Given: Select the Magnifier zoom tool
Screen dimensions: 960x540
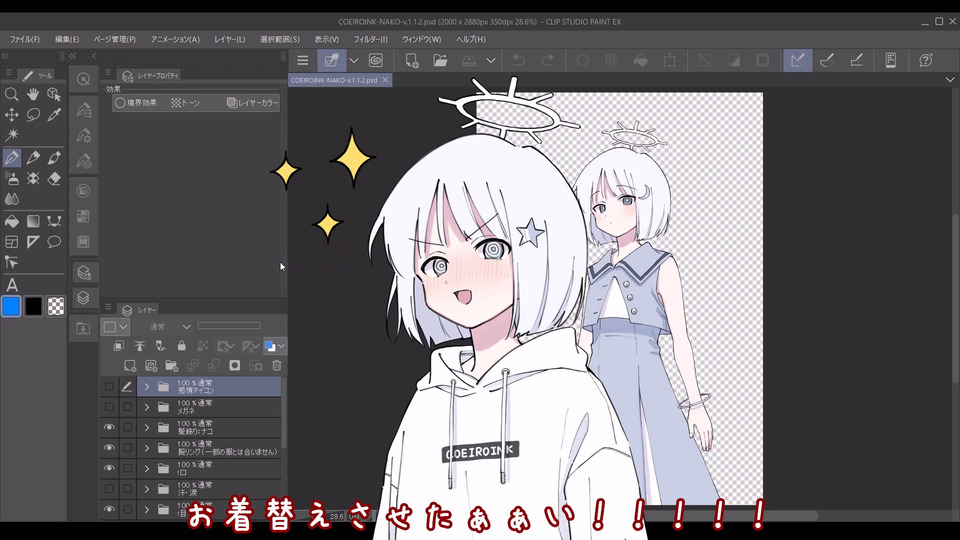Looking at the screenshot, I should coord(12,94).
